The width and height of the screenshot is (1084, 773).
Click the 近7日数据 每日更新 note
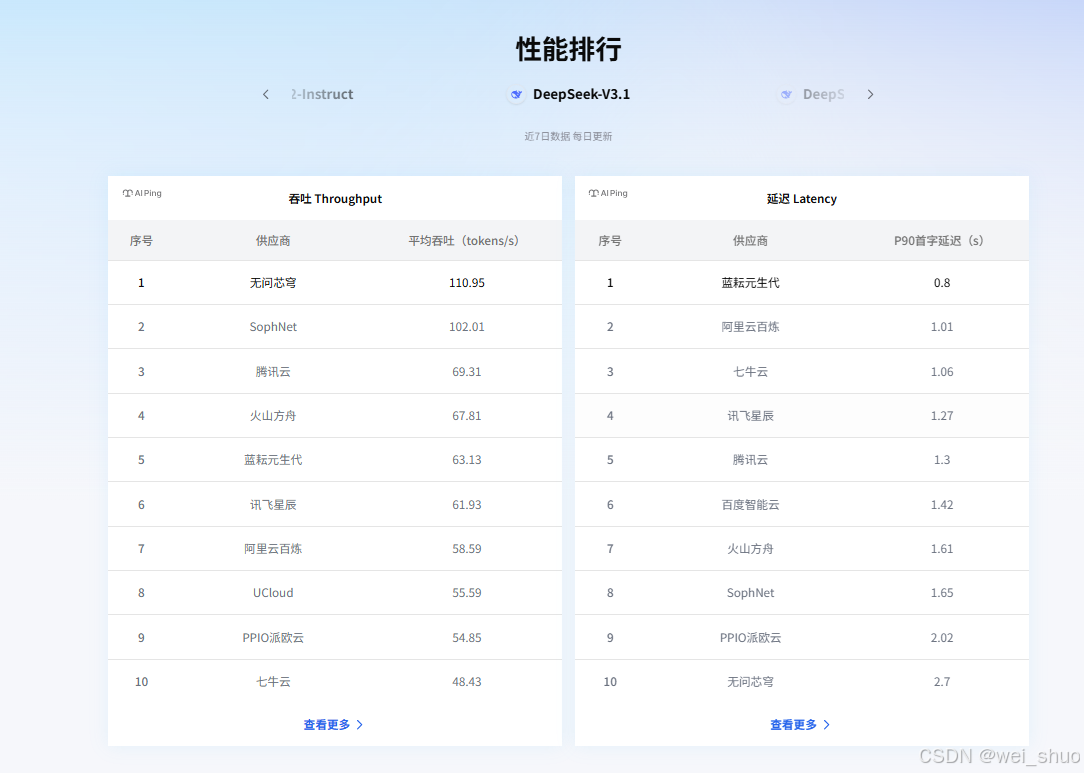568,136
